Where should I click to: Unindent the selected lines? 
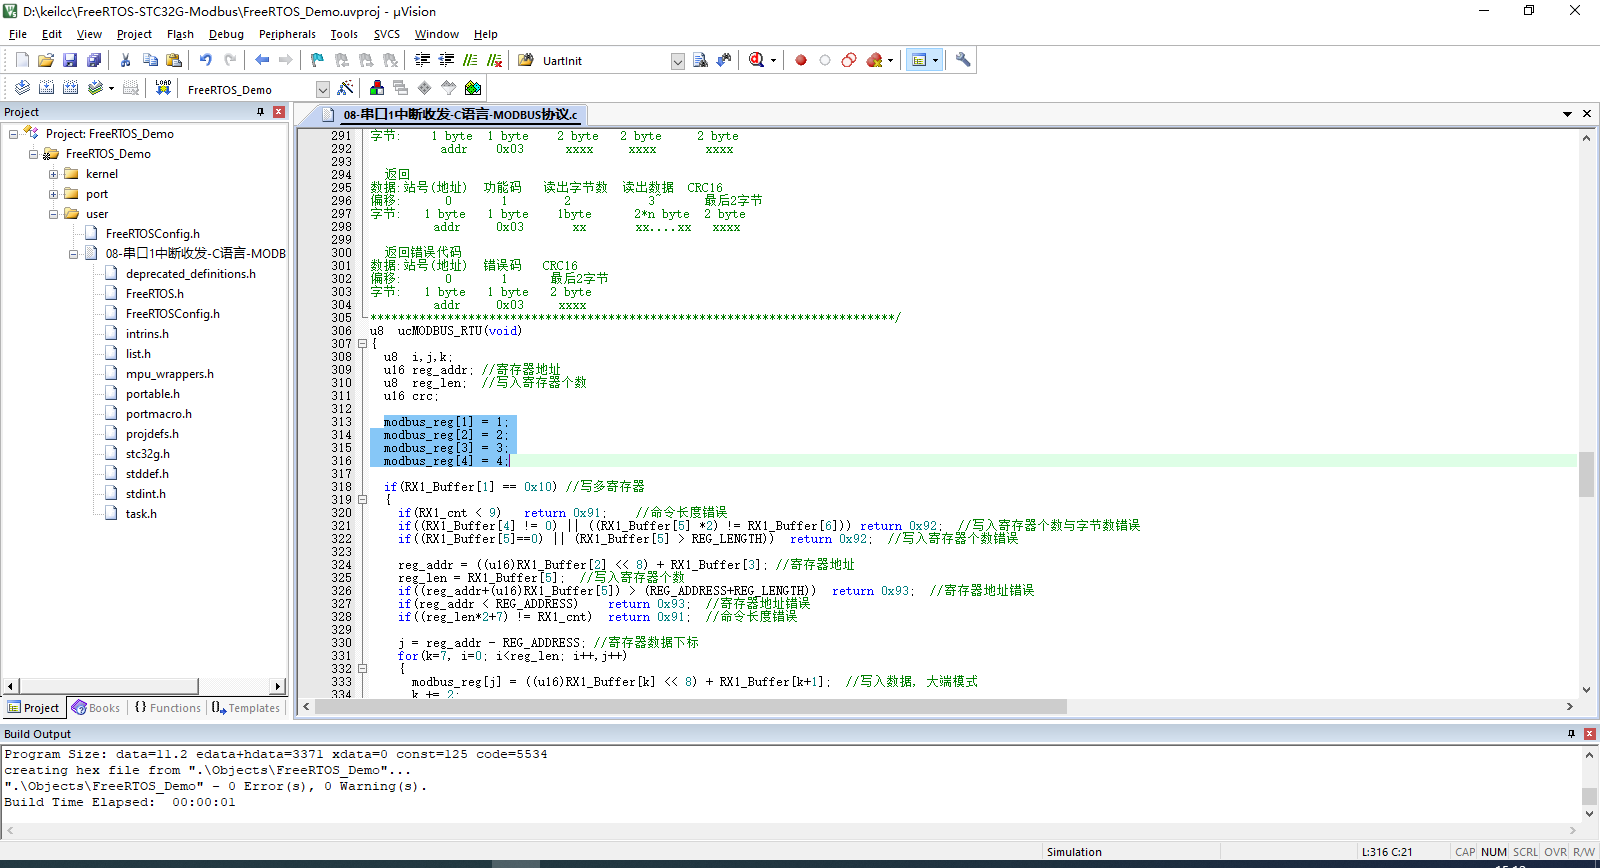(x=446, y=60)
